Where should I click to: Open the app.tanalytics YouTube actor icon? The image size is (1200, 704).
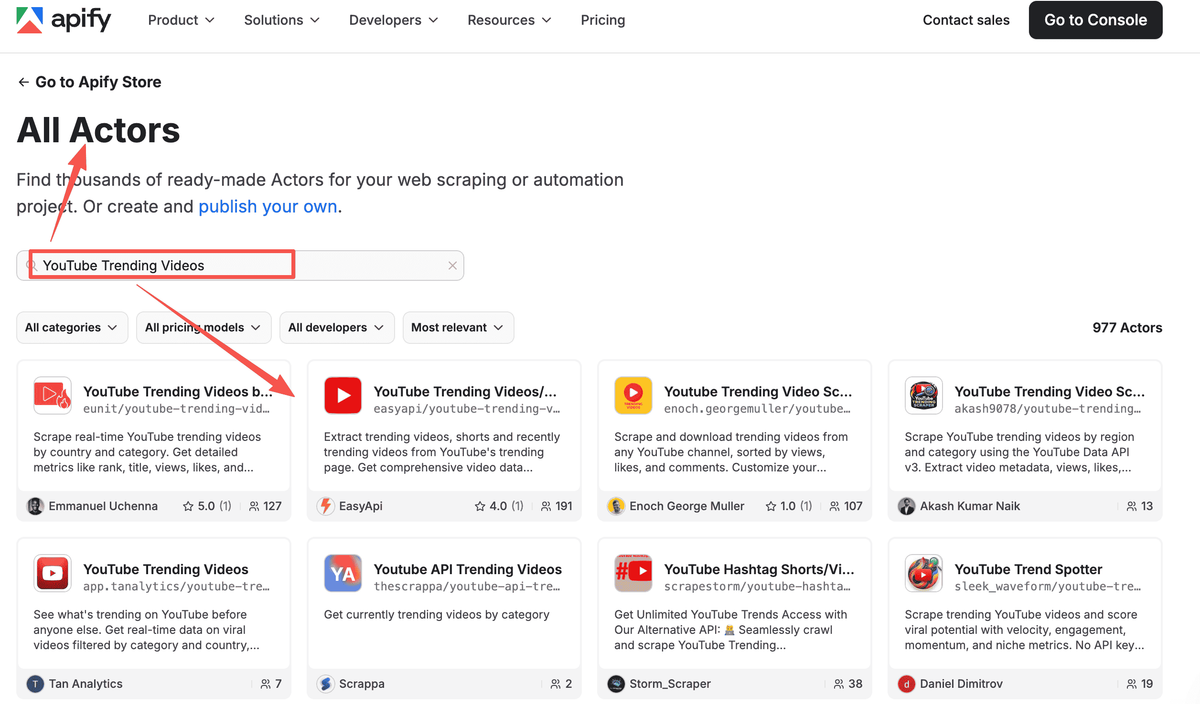pyautogui.click(x=52, y=574)
